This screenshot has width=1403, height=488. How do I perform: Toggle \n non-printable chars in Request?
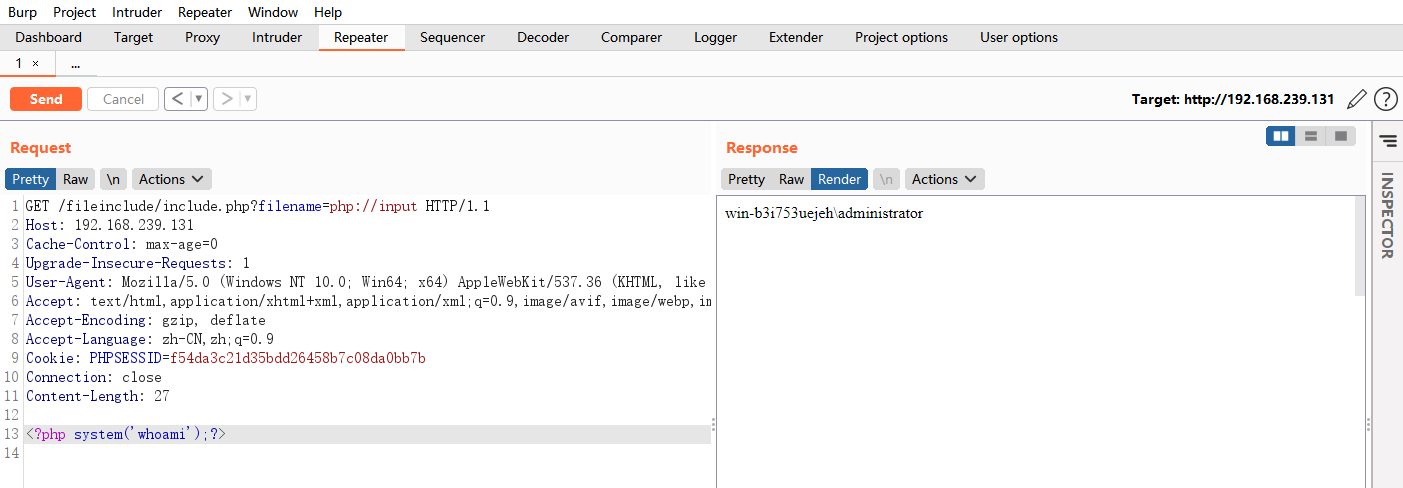(114, 179)
